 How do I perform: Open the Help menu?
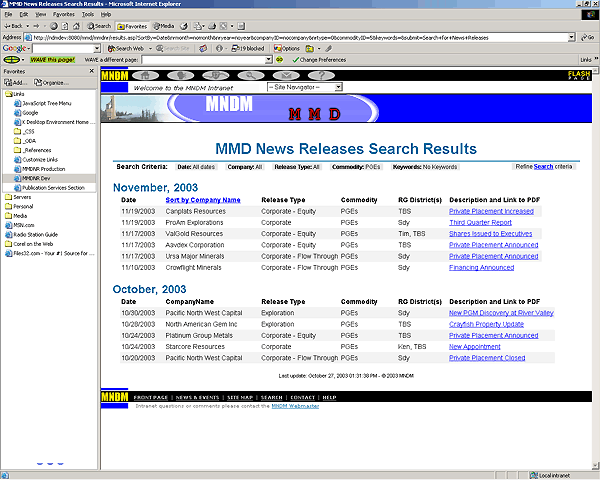point(106,15)
